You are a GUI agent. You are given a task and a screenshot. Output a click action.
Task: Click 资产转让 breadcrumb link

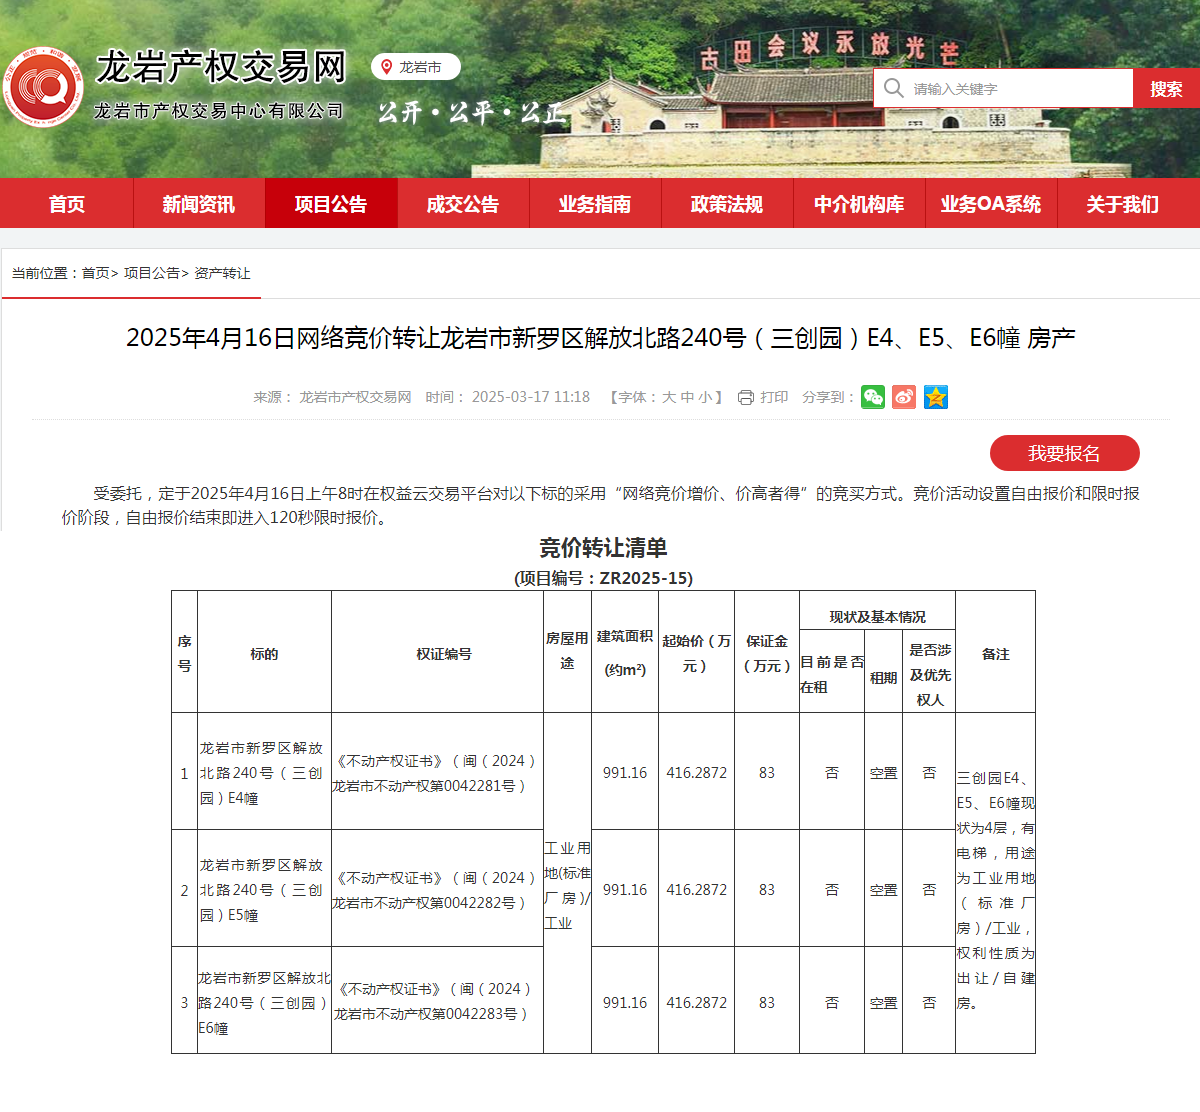222,273
